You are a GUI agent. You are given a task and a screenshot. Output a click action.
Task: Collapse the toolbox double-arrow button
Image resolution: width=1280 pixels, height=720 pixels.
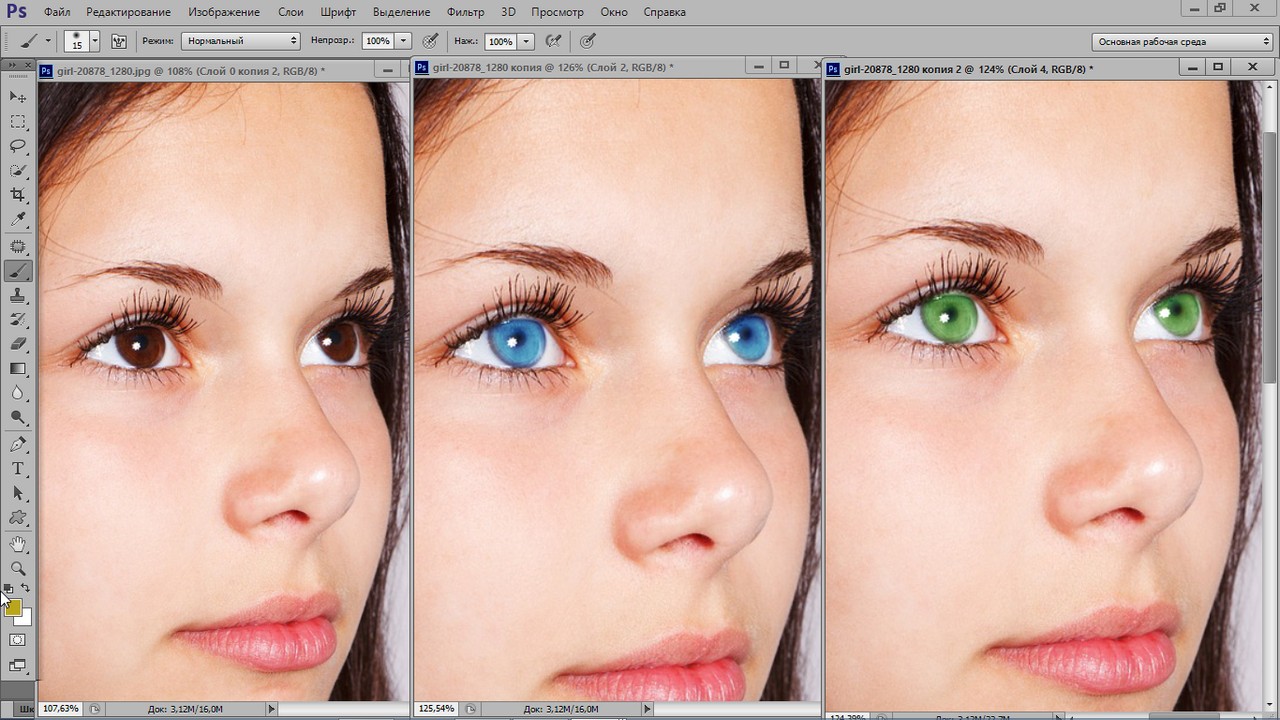(x=11, y=64)
